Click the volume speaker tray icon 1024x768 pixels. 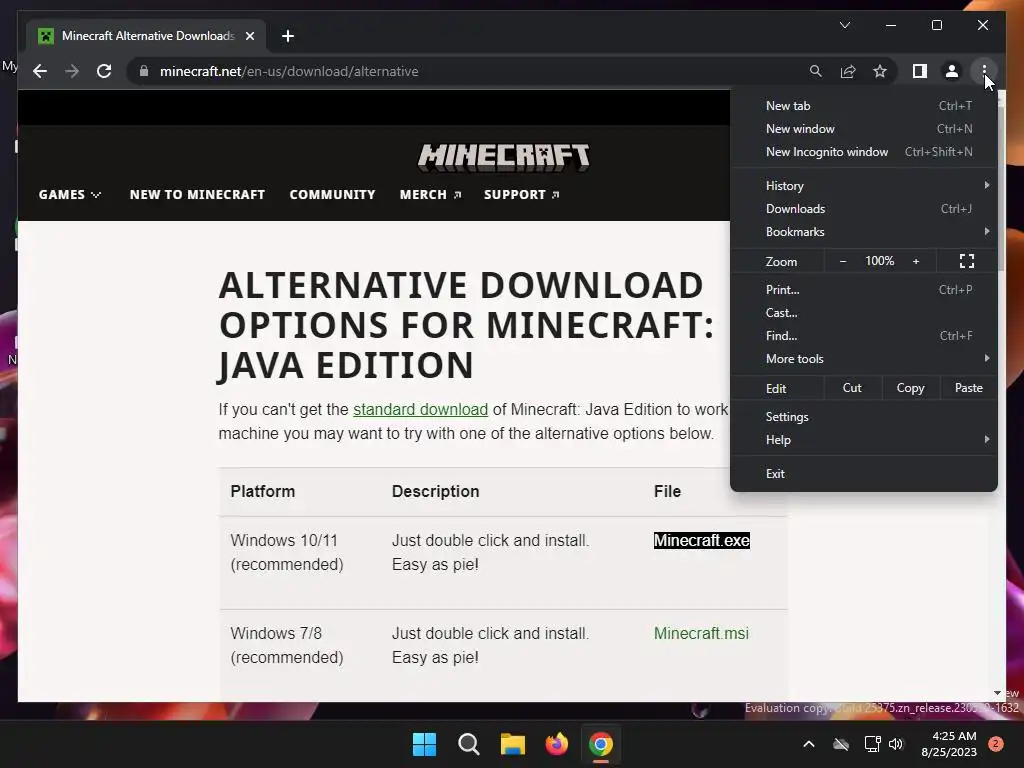click(x=896, y=744)
